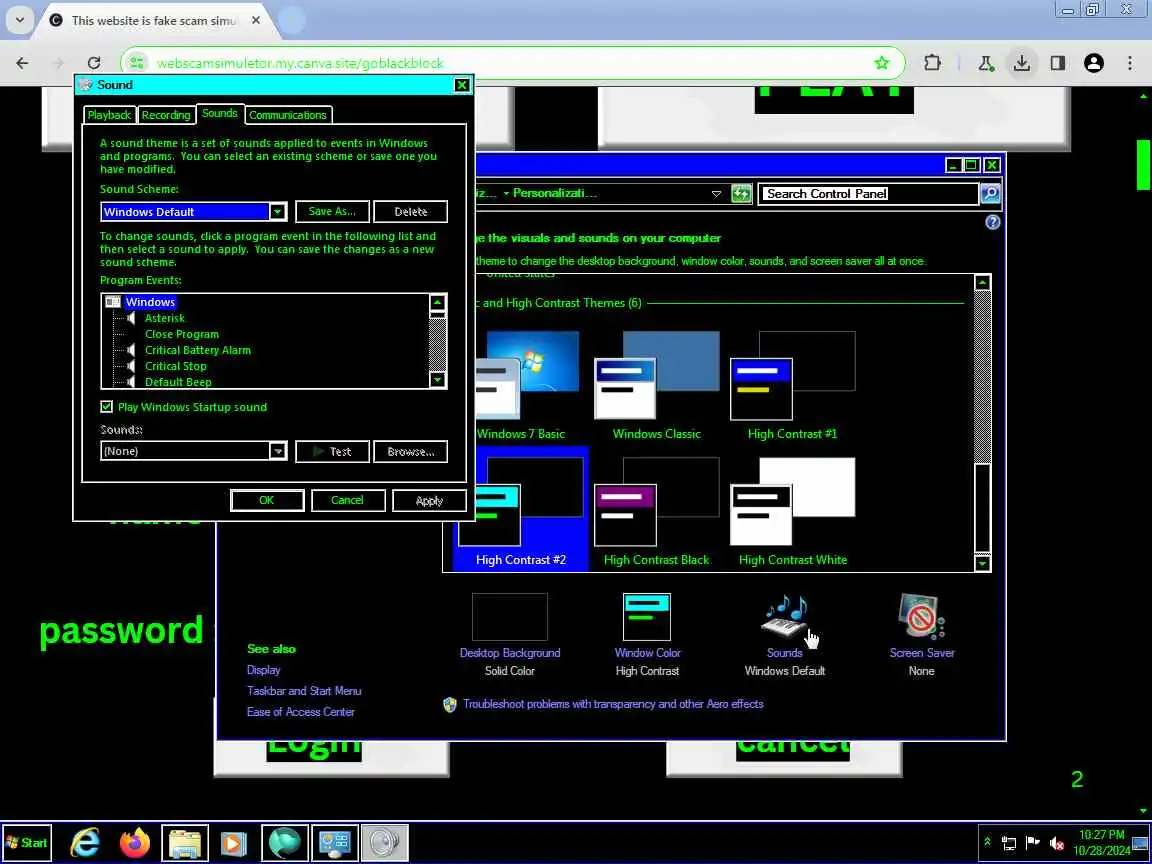This screenshot has width=1152, height=864.
Task: Go back in Chrome
Action: tap(22, 63)
